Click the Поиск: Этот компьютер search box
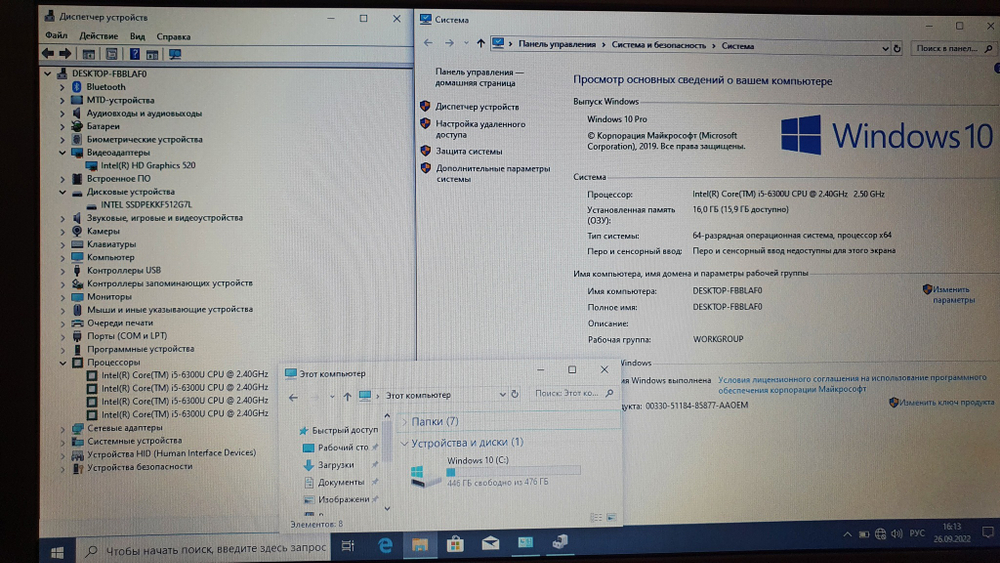Screen dimensions: 1000x563 tap(573, 393)
